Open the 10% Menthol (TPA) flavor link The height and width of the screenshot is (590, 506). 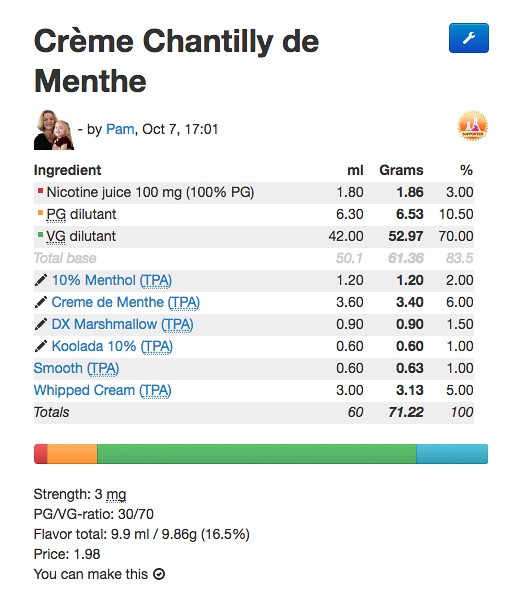(x=112, y=280)
